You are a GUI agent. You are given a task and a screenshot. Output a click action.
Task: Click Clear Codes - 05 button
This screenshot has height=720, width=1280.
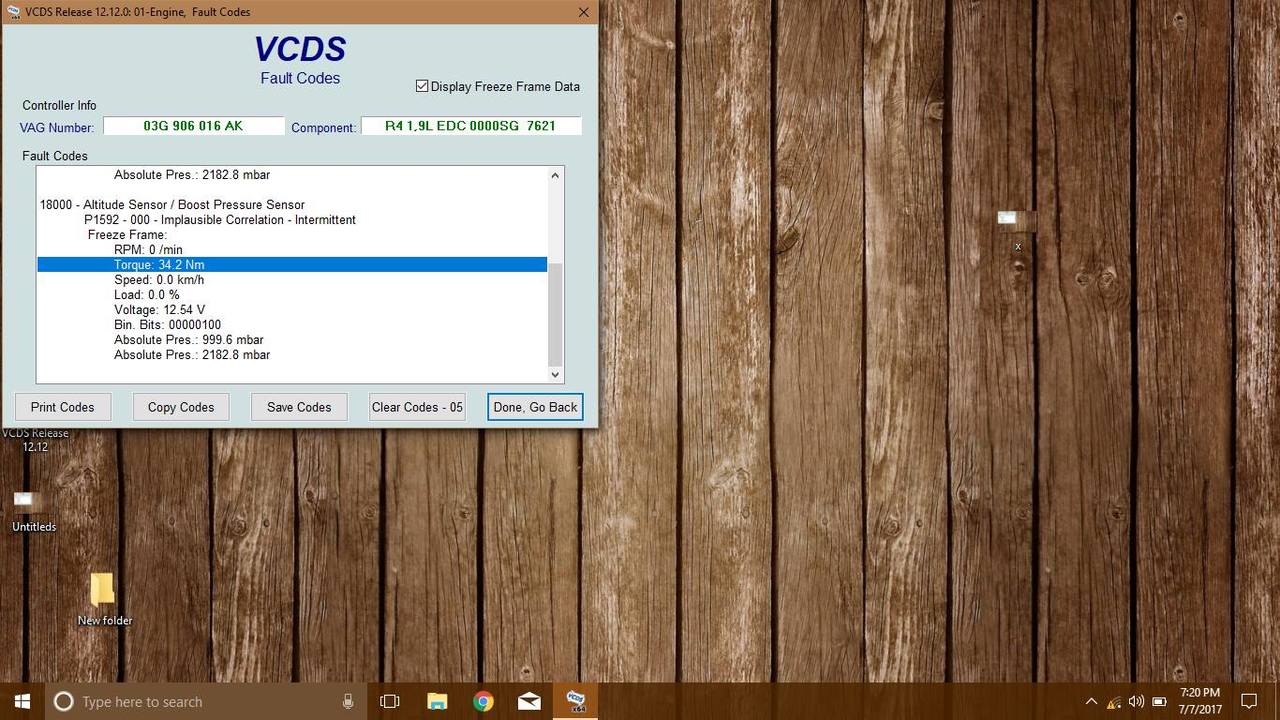click(417, 407)
